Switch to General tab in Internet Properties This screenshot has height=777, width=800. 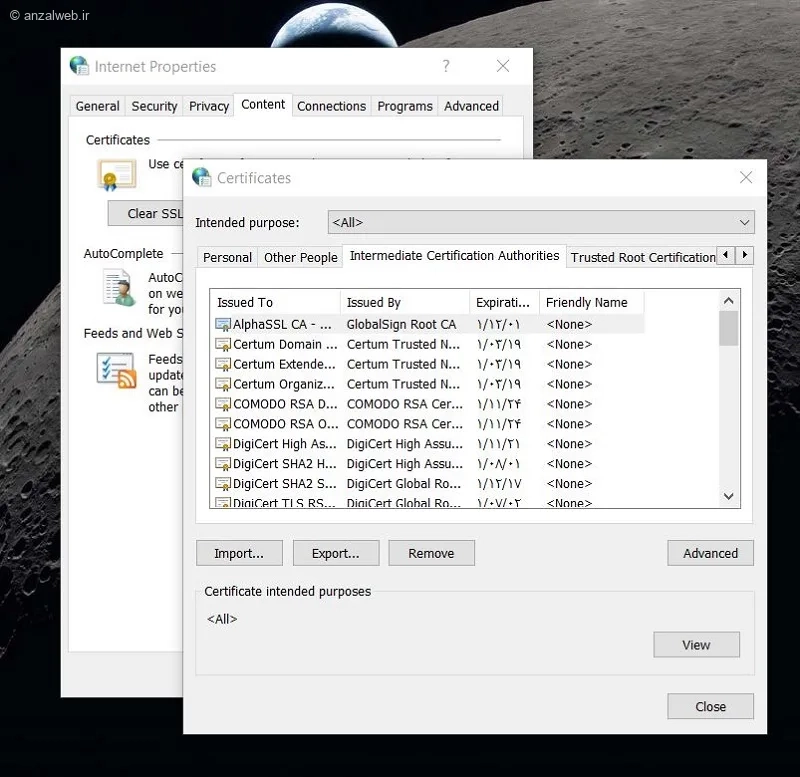click(97, 106)
